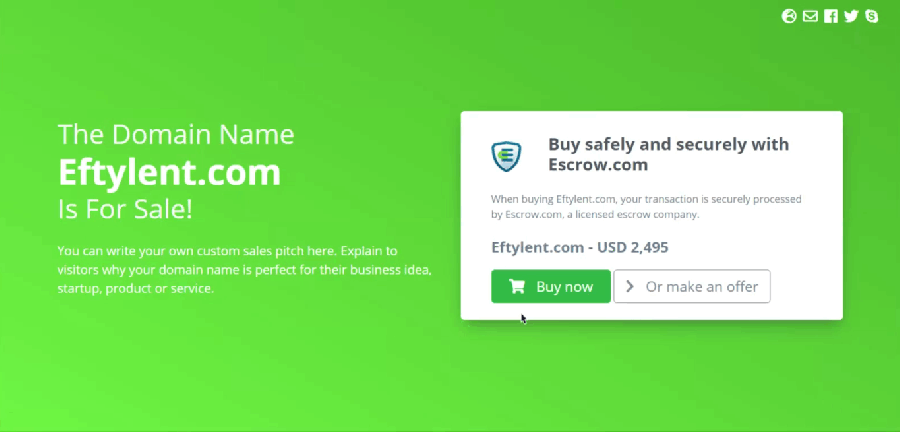Open the Facebook icon link

(x=831, y=17)
